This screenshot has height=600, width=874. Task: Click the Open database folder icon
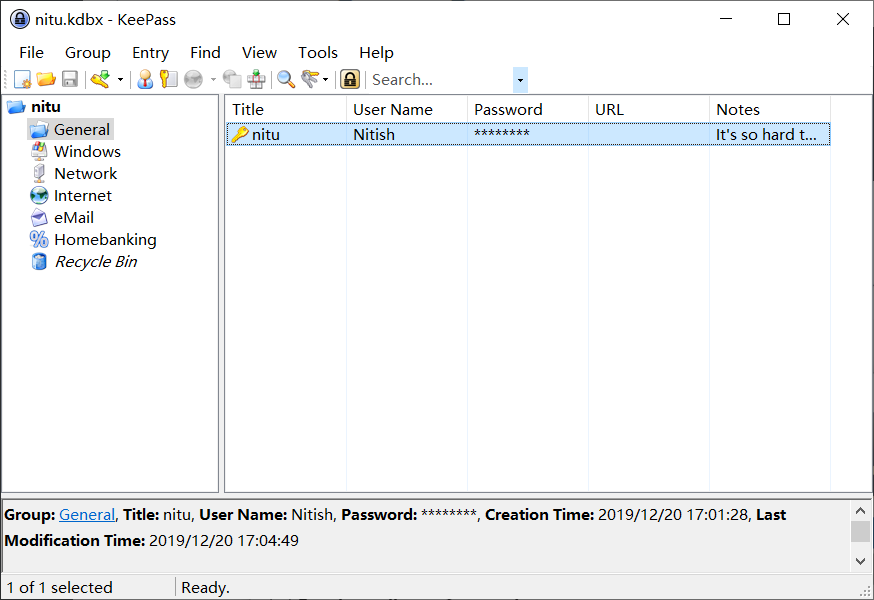46,80
